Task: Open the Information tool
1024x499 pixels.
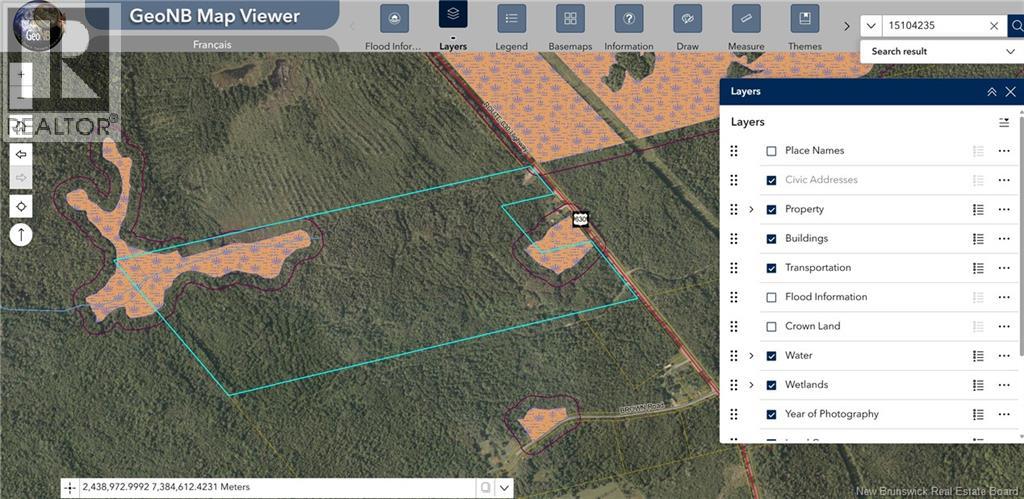Action: tap(629, 18)
